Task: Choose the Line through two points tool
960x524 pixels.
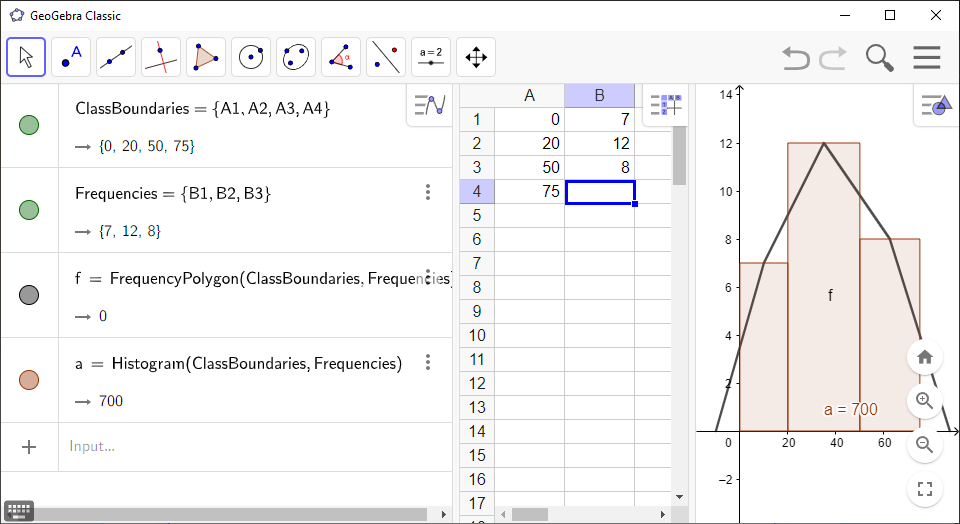Action: coord(116,57)
